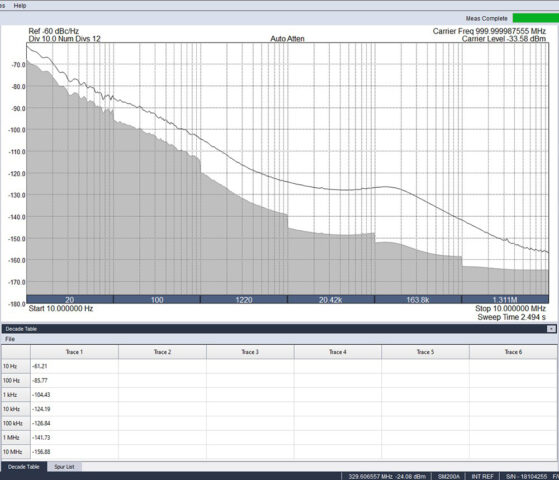Image resolution: width=559 pixels, height=480 pixels.
Task: Click the 100 kHz Trace 1 value cell
Action: [74, 423]
